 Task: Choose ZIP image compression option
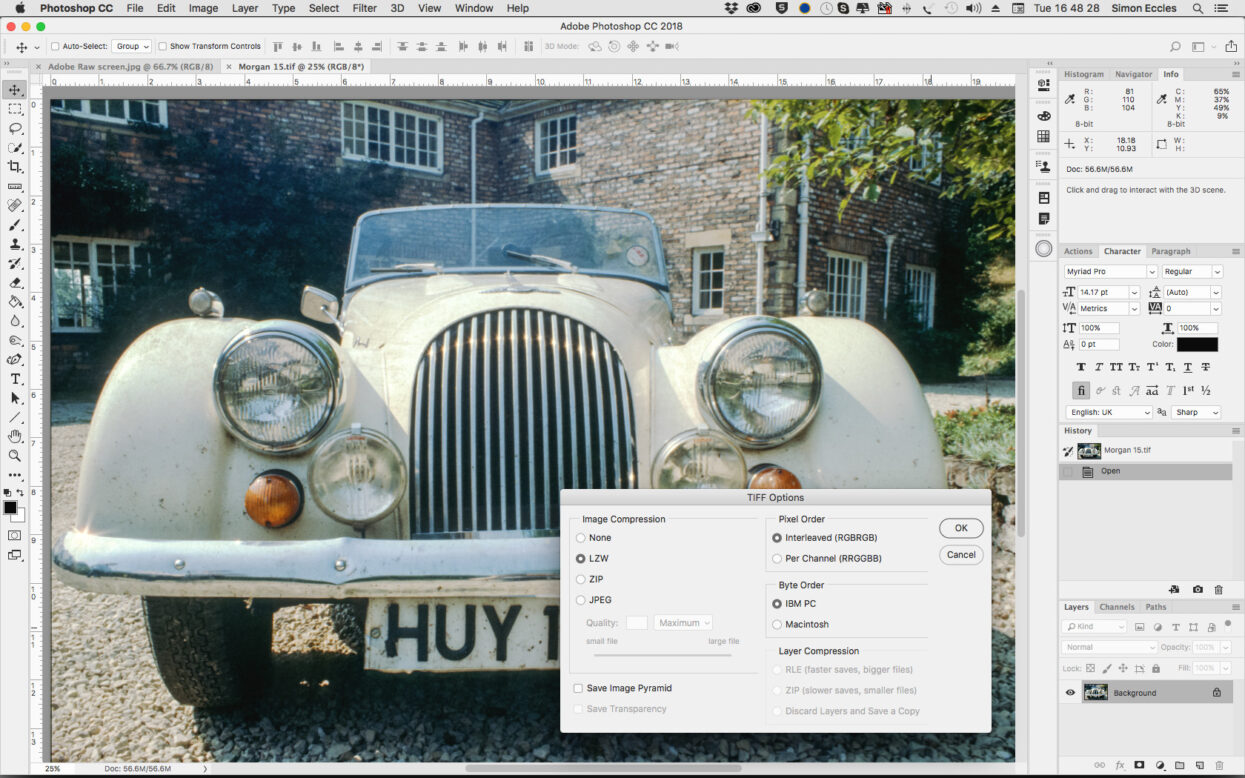581,579
